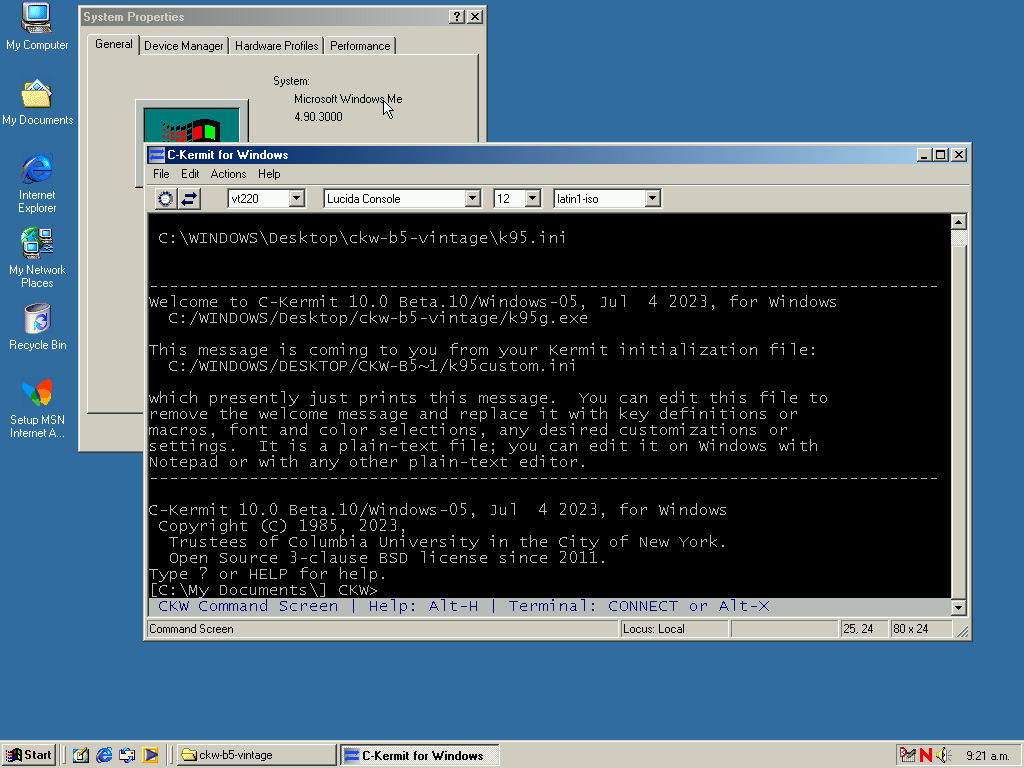
Task: Launch Outlook Express from quick launch bar
Action: [127, 755]
